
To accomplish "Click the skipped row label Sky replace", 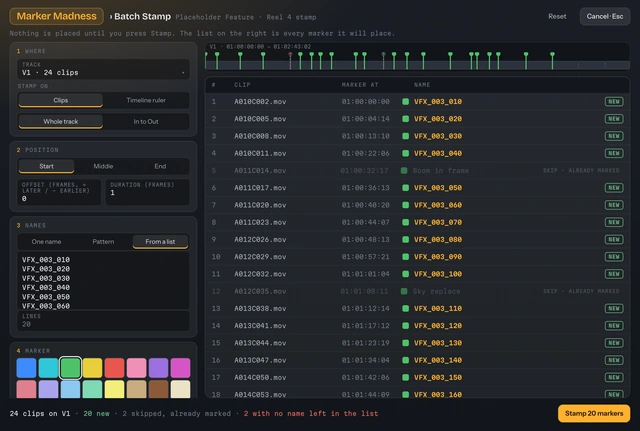I will click(x=436, y=291).
